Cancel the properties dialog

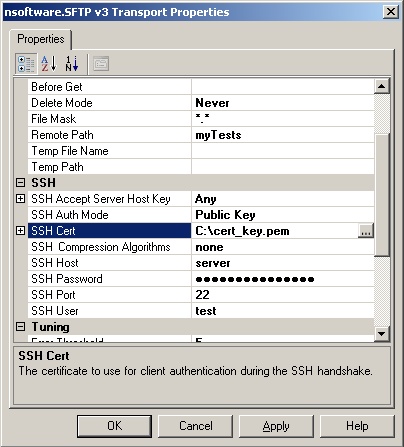point(196,426)
